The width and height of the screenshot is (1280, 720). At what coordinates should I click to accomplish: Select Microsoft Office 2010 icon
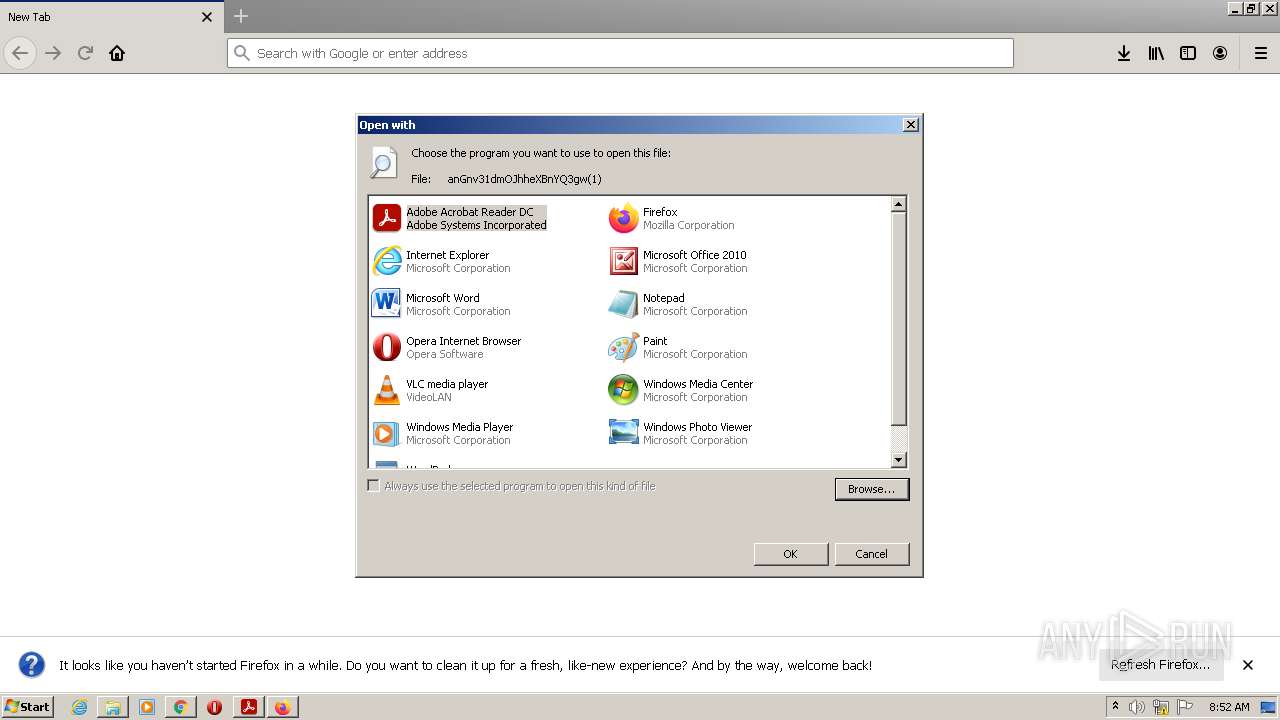pos(623,261)
